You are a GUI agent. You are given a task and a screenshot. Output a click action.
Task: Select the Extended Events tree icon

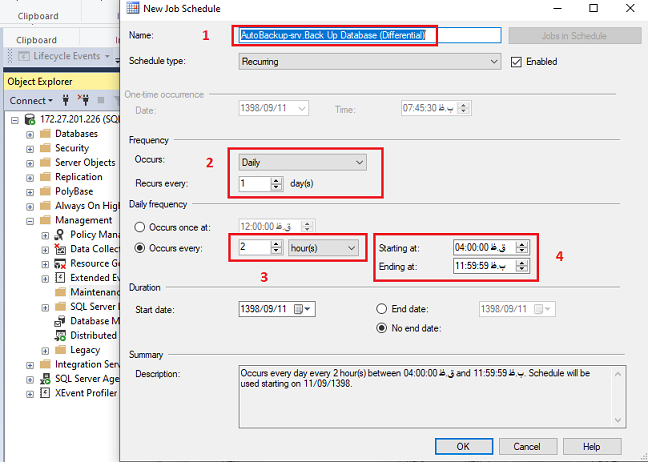(x=59, y=277)
